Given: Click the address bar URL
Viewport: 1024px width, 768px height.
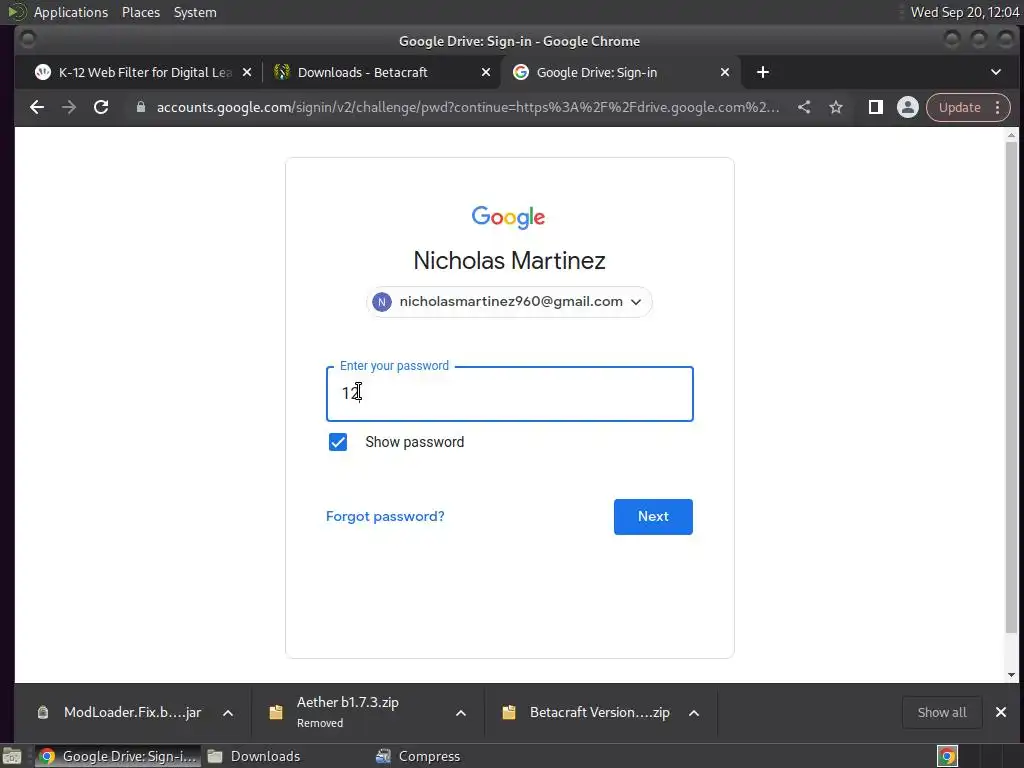Looking at the screenshot, I should [x=468, y=107].
